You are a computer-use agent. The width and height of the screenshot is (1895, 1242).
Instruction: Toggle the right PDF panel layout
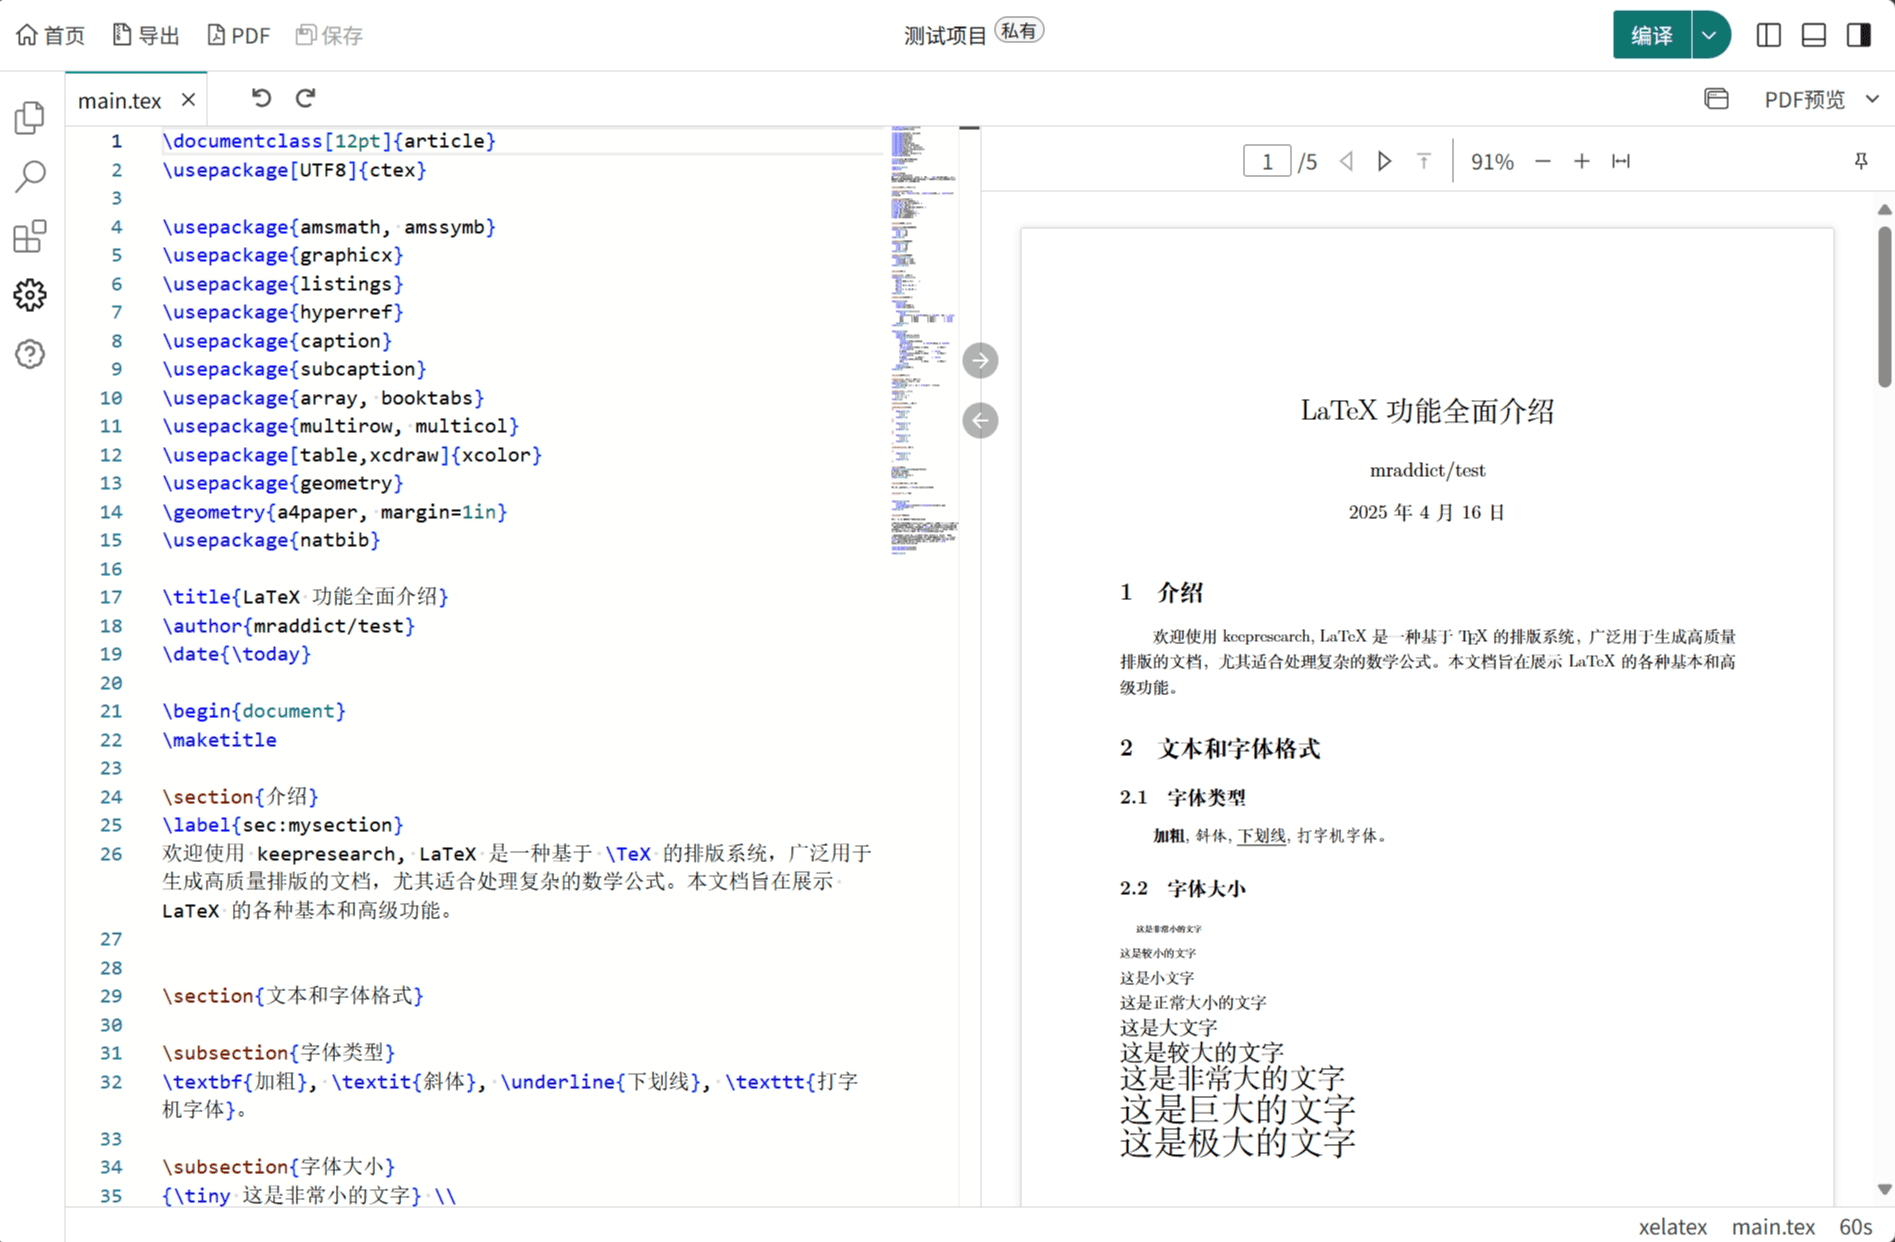pyautogui.click(x=1858, y=35)
